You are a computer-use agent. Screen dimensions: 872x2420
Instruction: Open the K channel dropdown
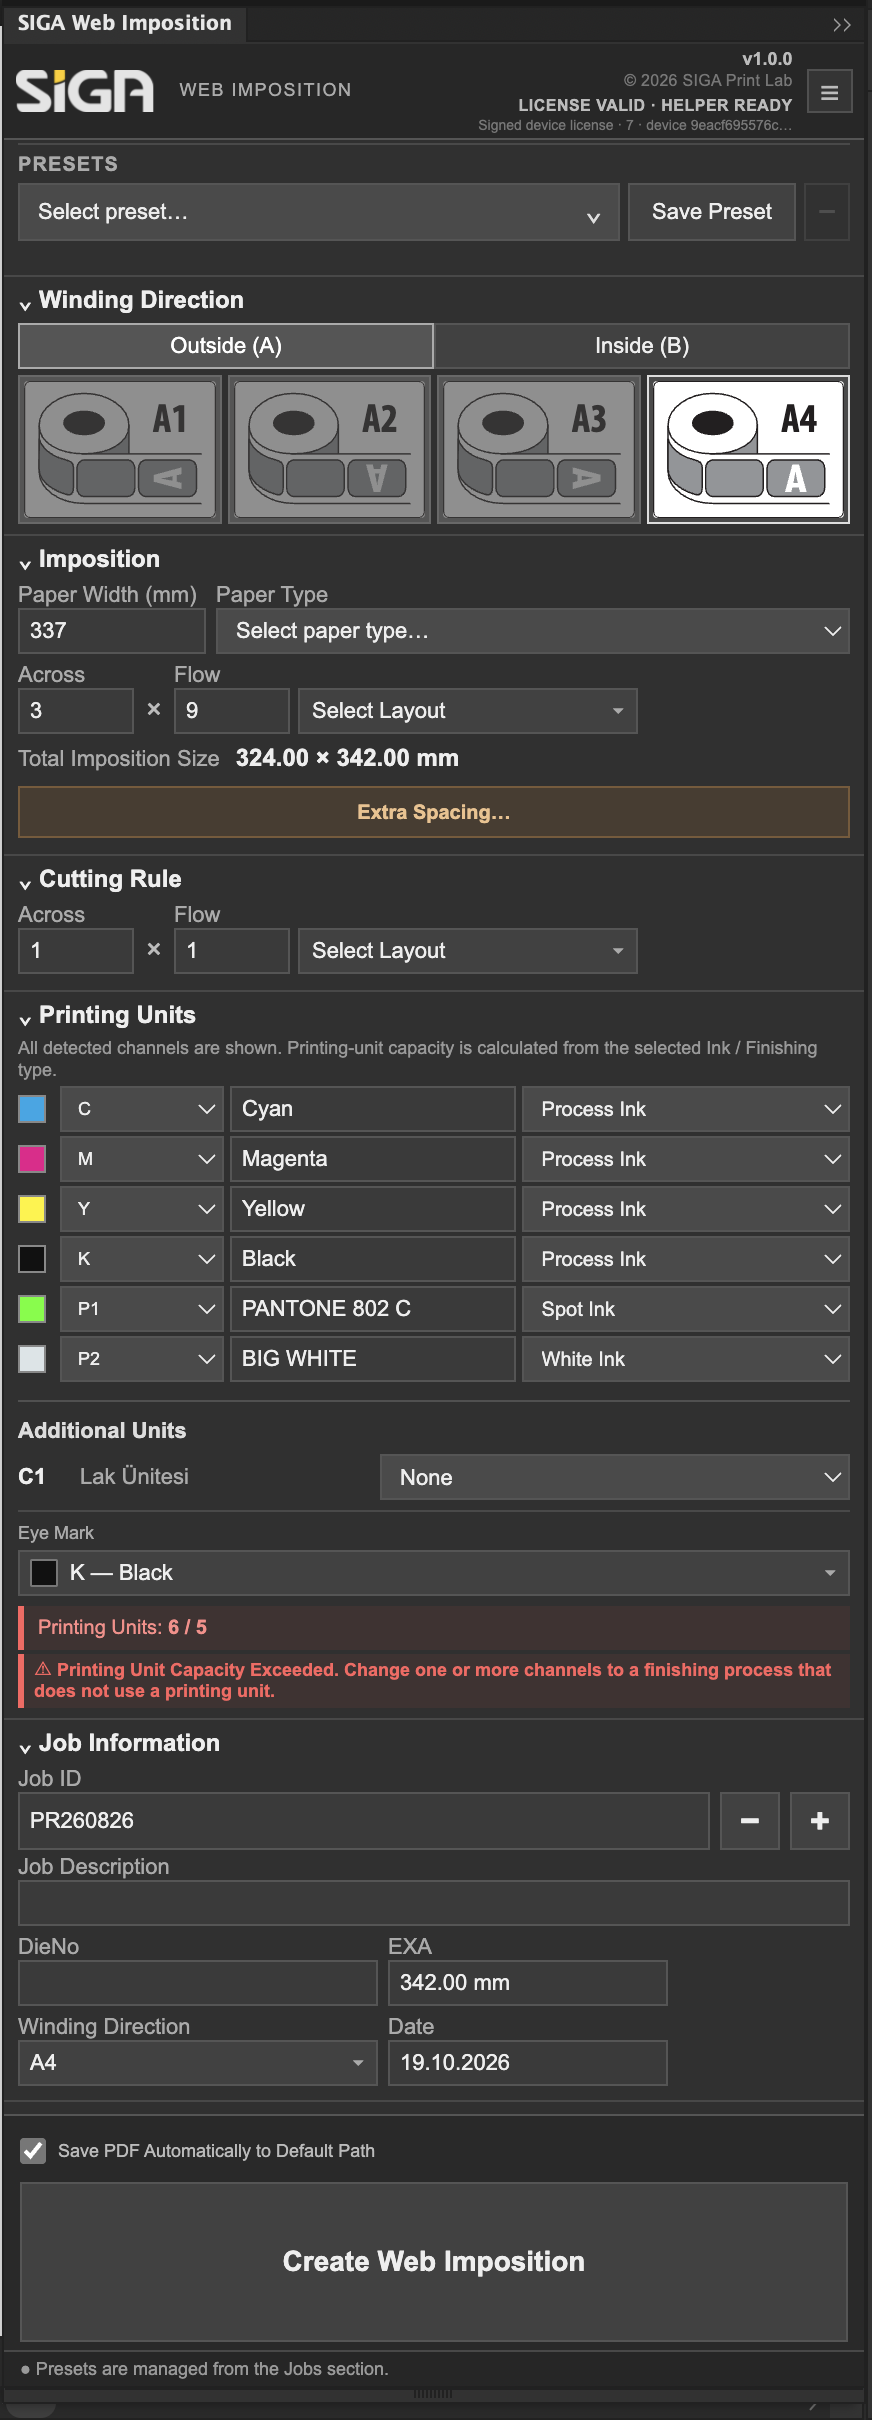tap(142, 1259)
